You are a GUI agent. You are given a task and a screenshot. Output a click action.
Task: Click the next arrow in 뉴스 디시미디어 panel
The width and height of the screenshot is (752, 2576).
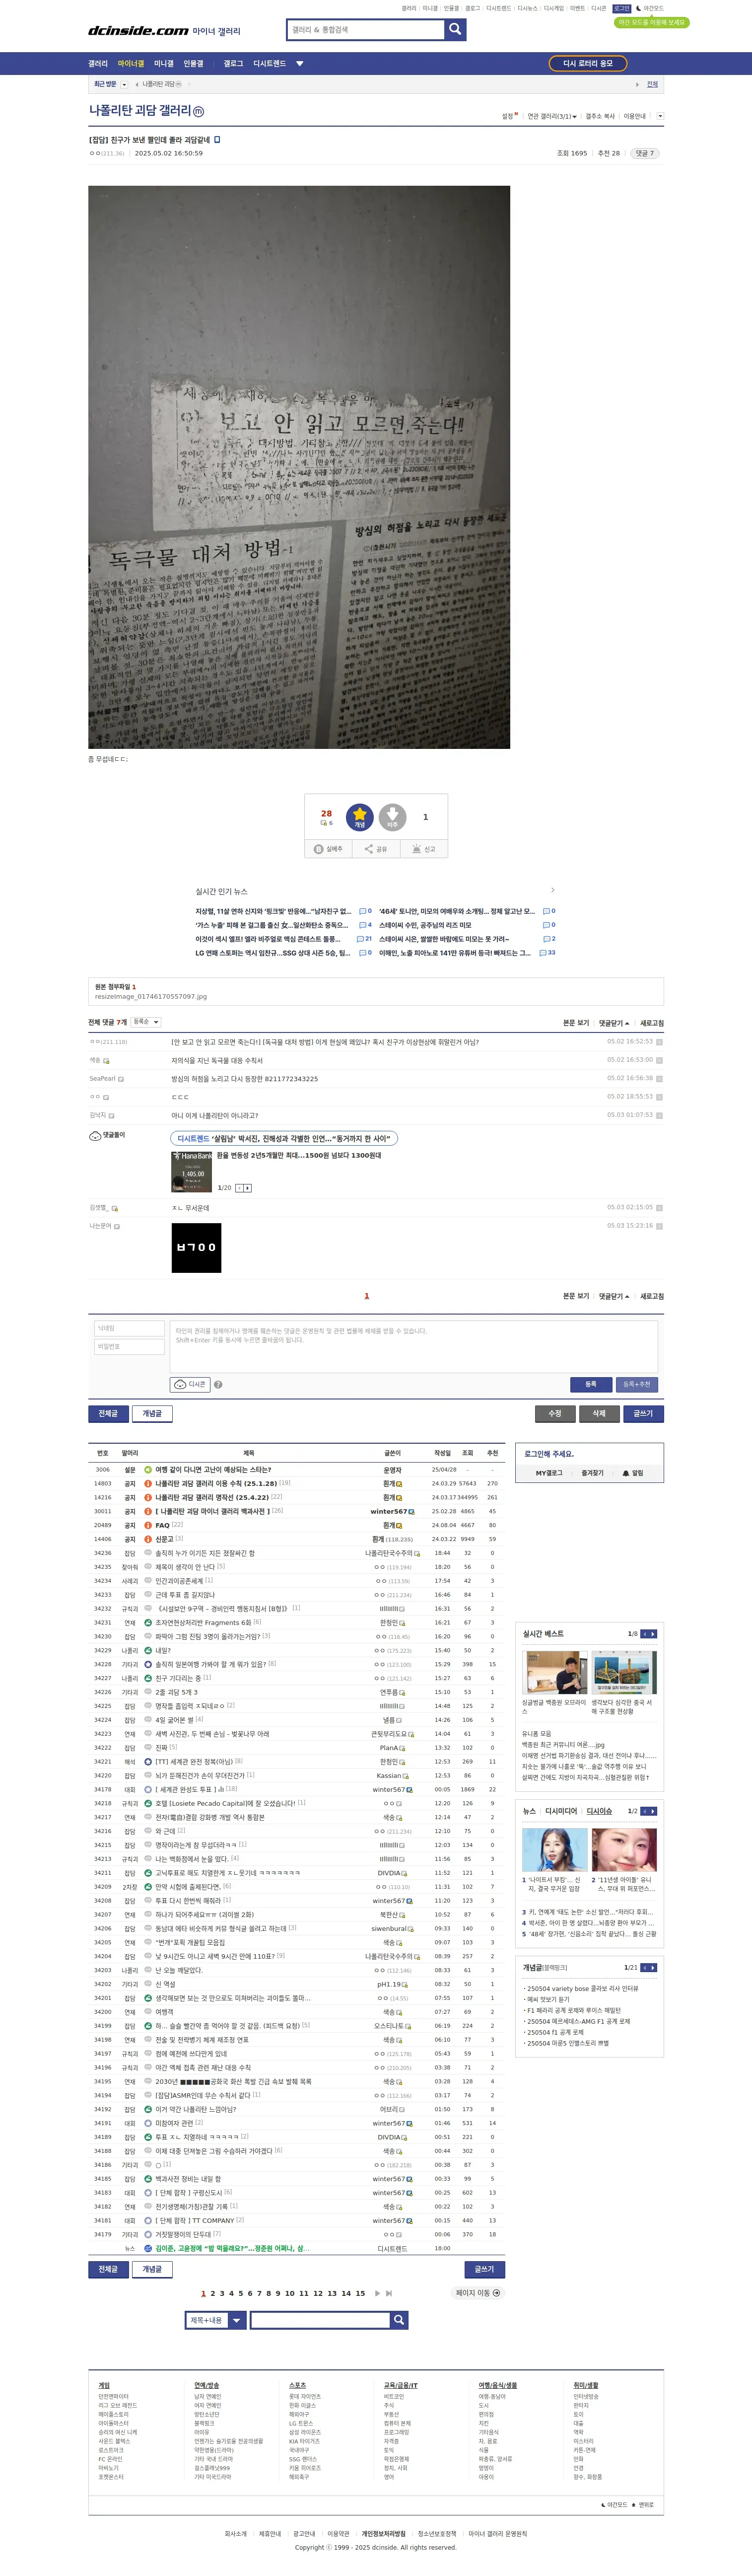click(x=653, y=1811)
